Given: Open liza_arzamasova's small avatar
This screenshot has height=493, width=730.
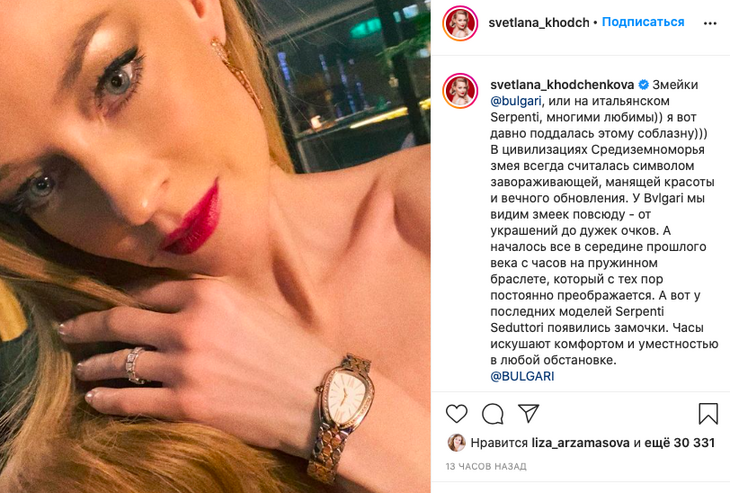Looking at the screenshot, I should click(x=456, y=443).
